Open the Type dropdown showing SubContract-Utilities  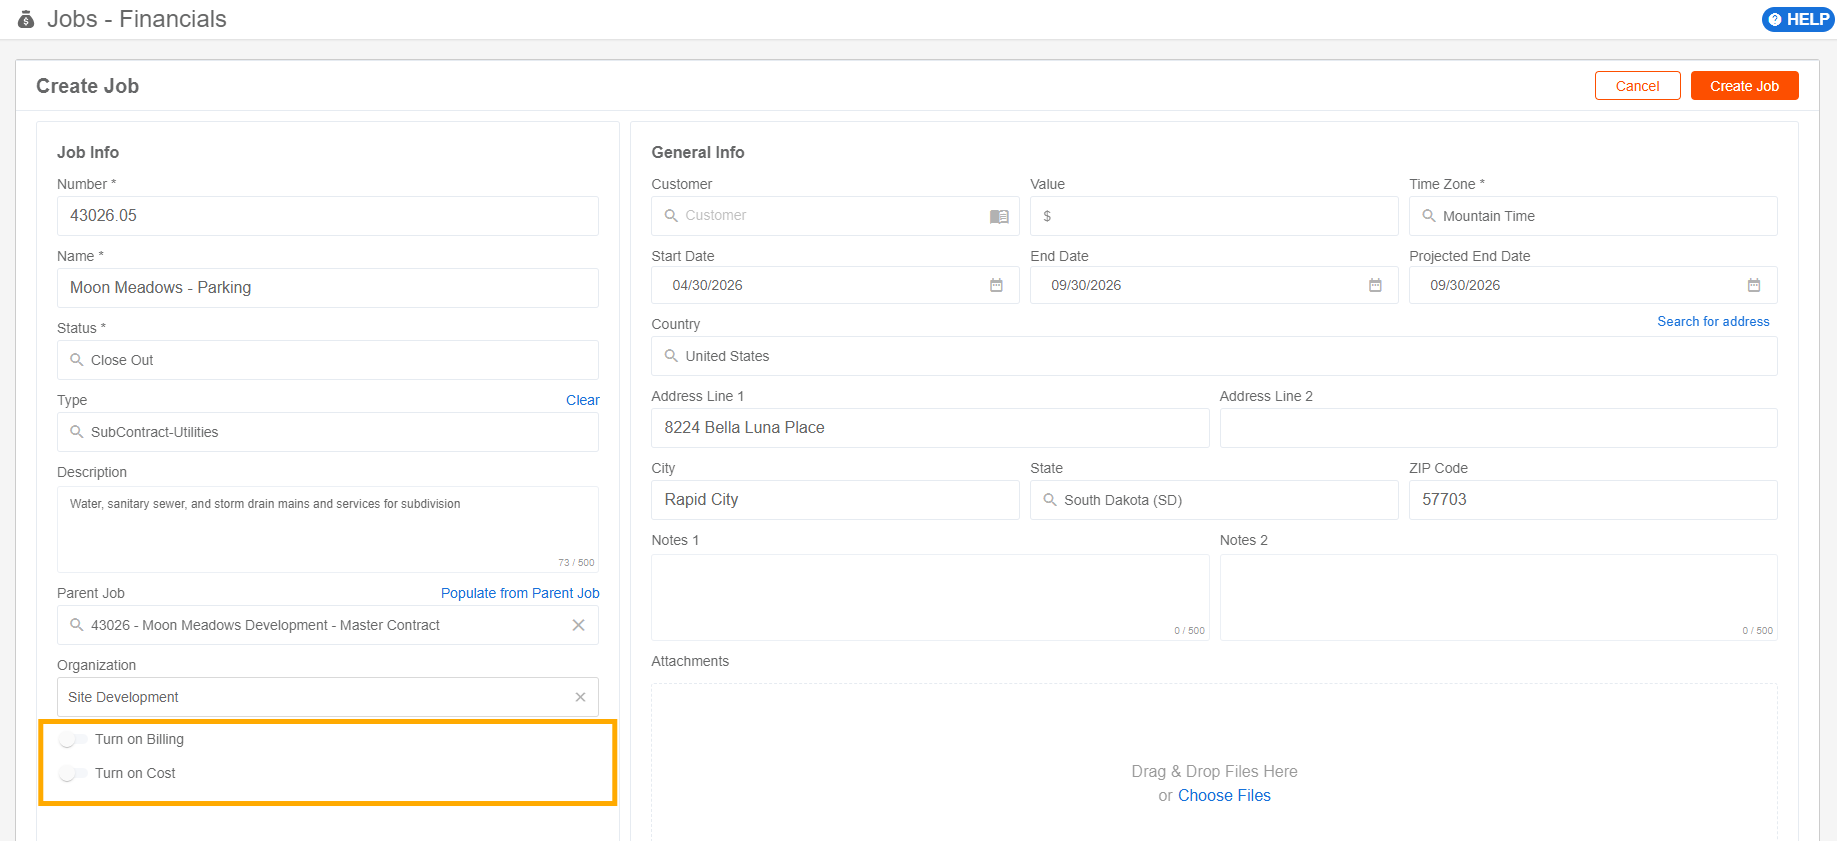tap(328, 432)
